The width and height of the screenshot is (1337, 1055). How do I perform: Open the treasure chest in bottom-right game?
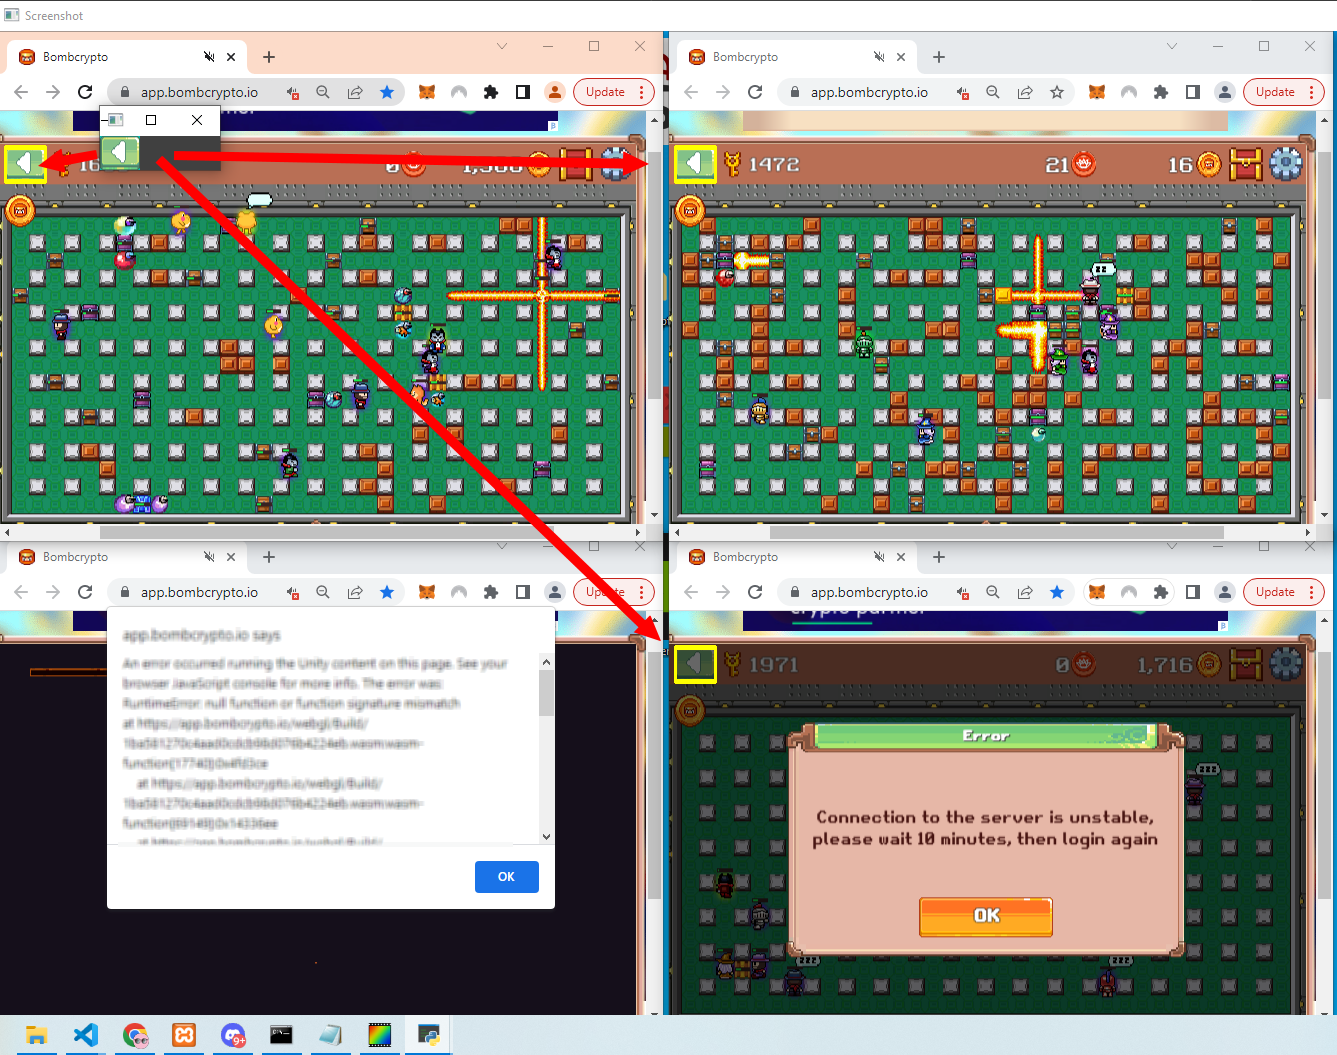(1246, 664)
